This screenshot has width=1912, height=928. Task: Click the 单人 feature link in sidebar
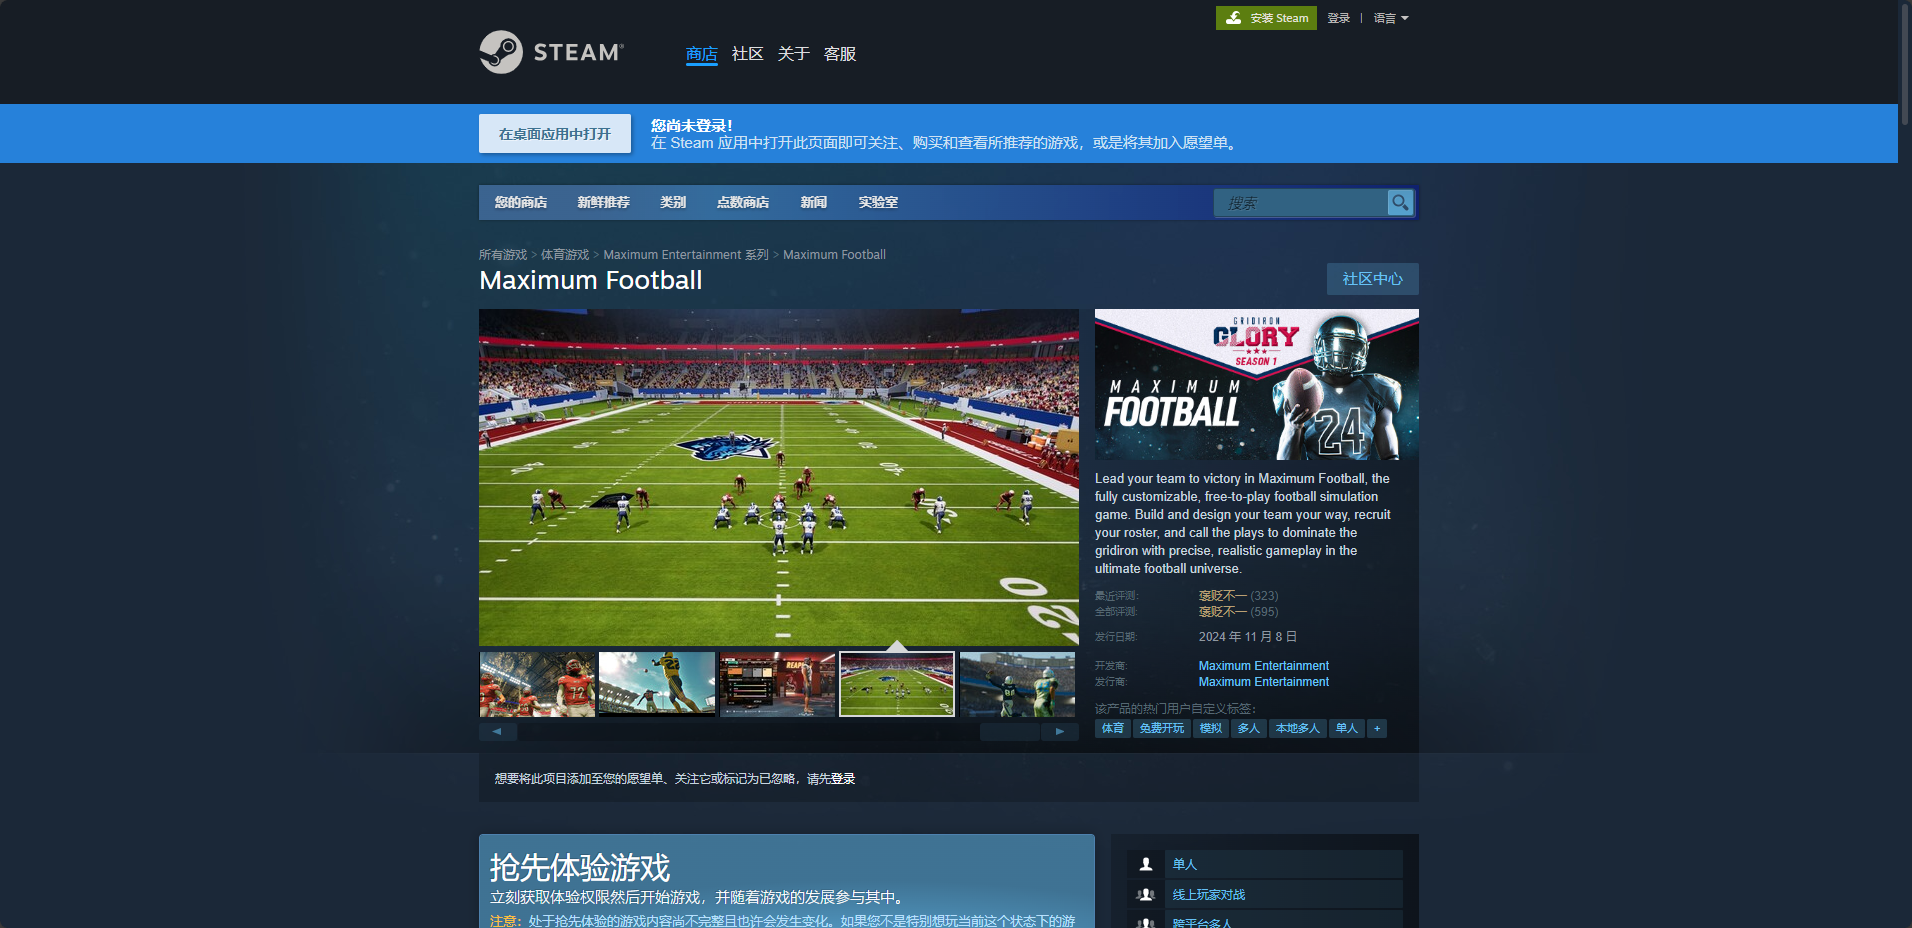[1185, 864]
